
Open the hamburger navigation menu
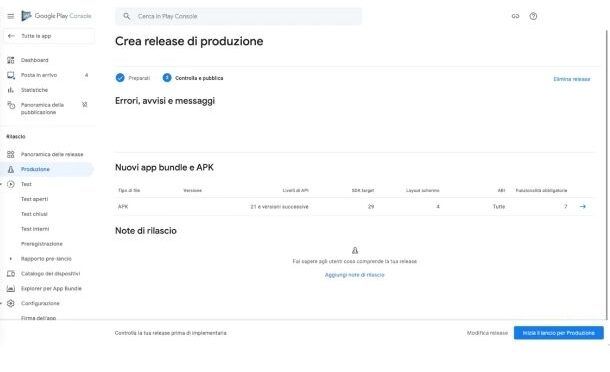coord(11,16)
